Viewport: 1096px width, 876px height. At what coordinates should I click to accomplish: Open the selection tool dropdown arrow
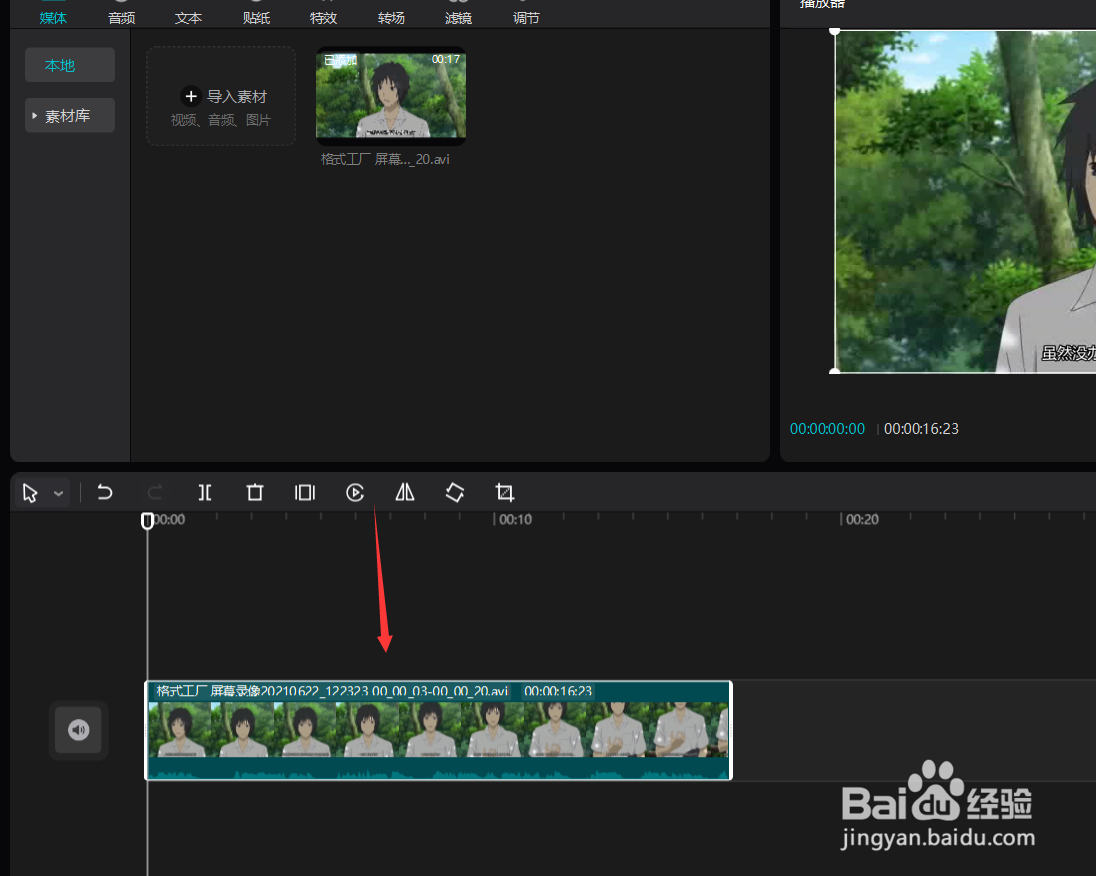59,494
